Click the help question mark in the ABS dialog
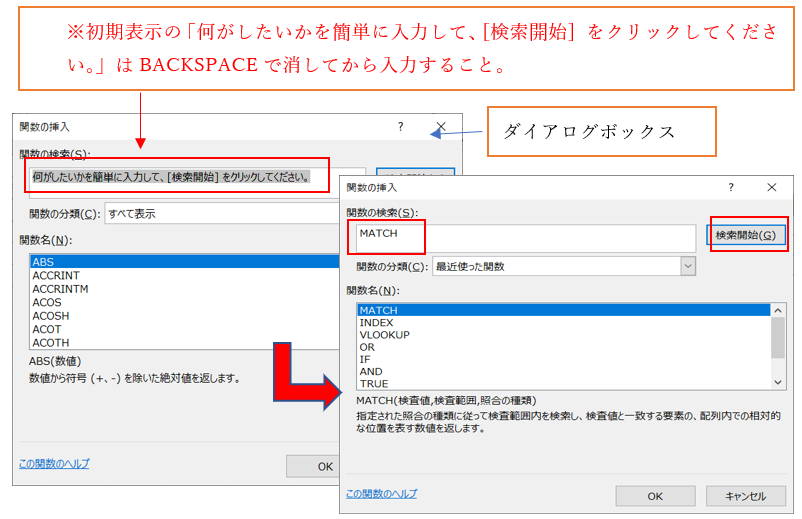The height and width of the screenshot is (519, 802). click(400, 127)
